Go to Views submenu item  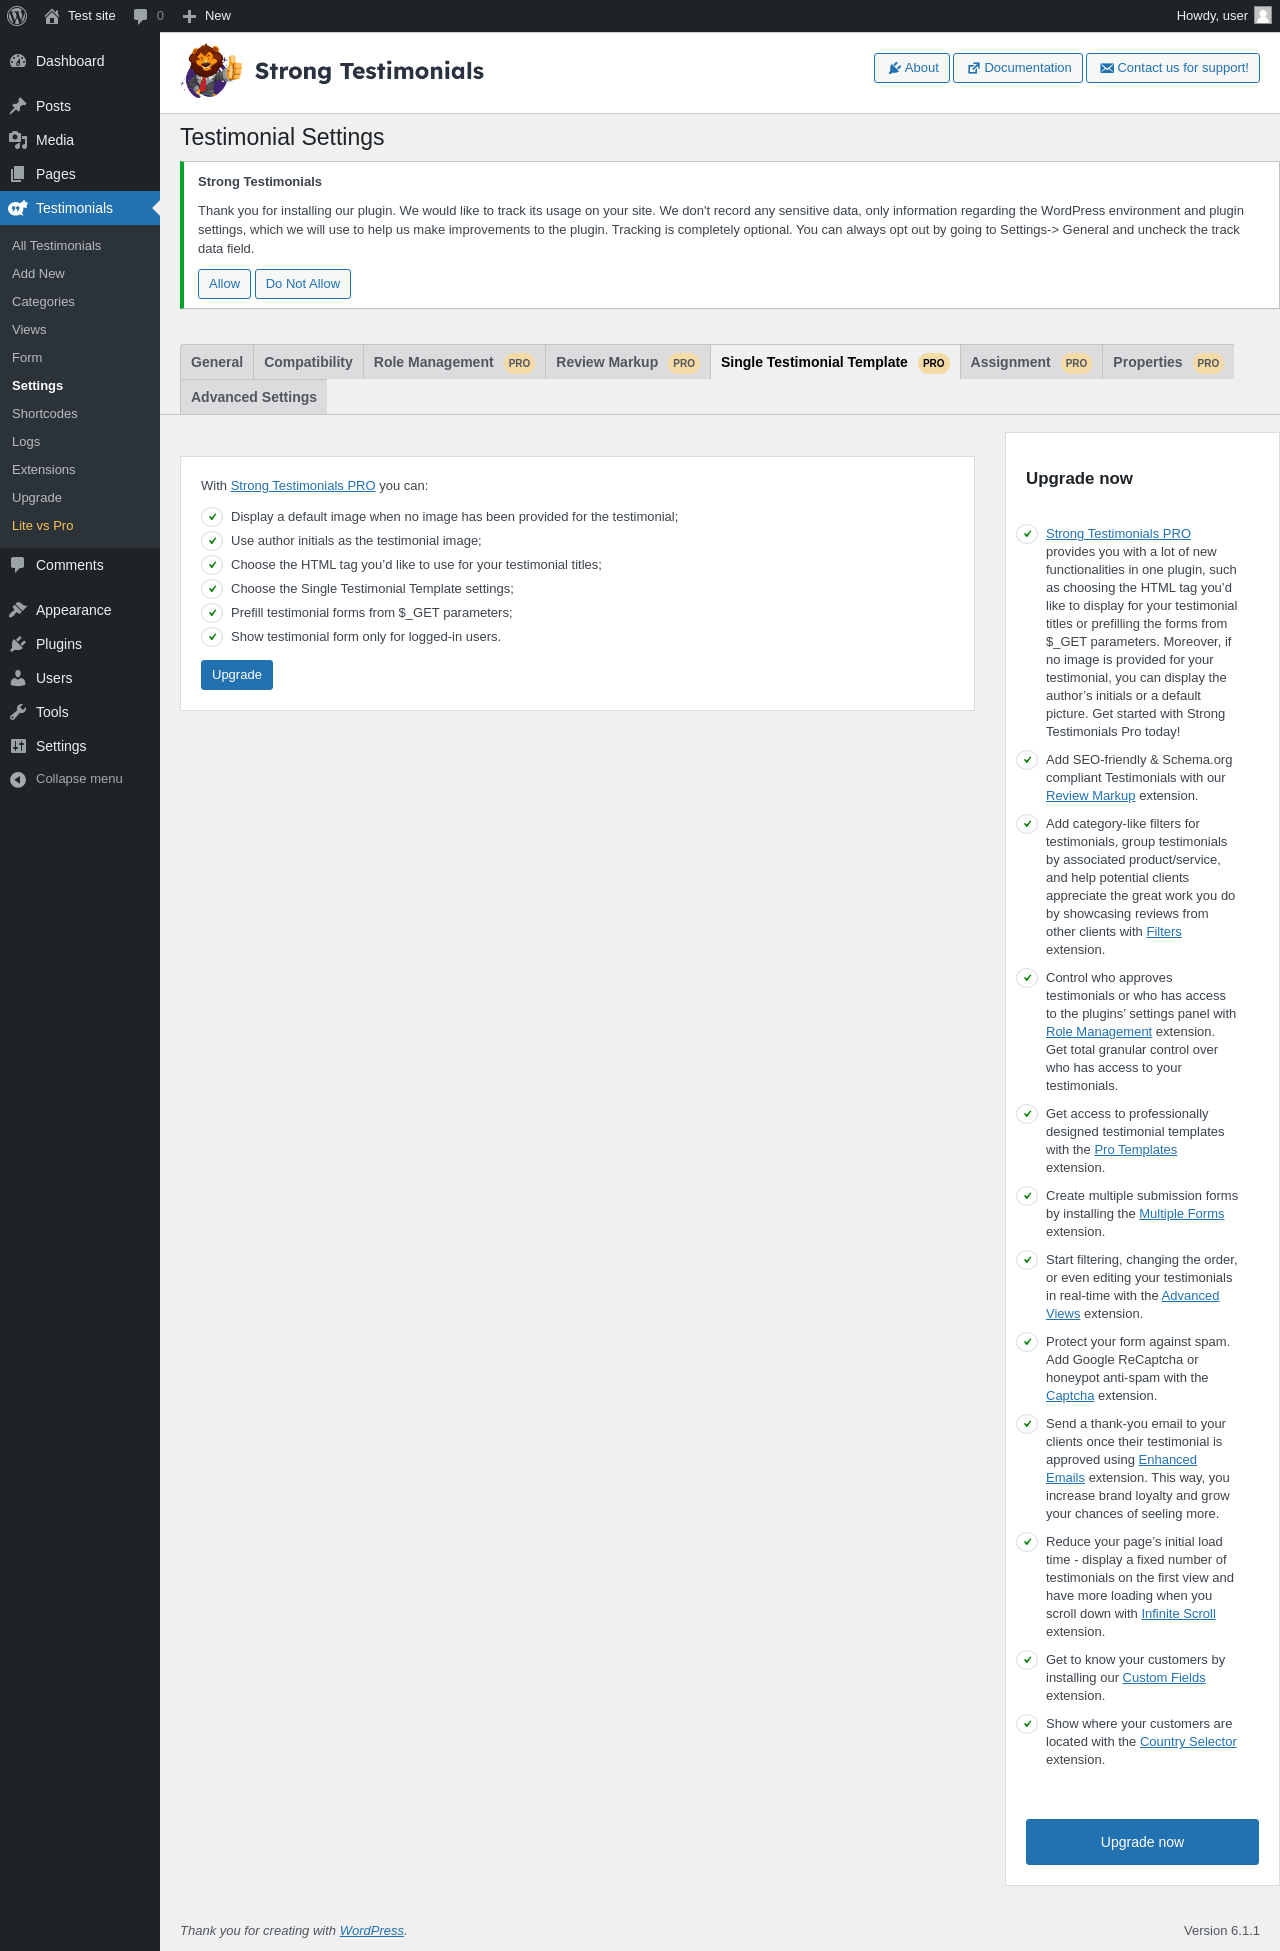[29, 330]
